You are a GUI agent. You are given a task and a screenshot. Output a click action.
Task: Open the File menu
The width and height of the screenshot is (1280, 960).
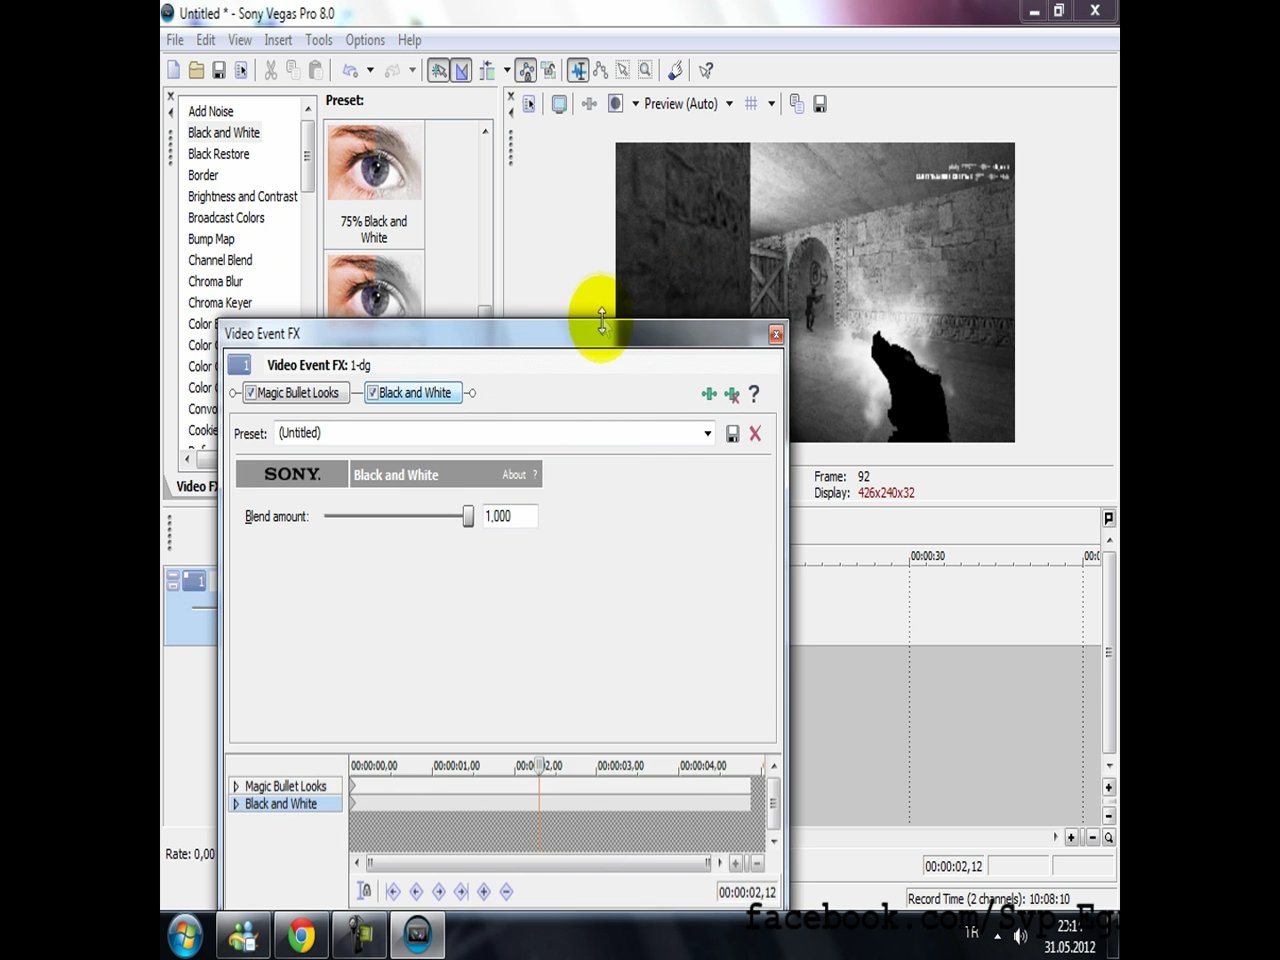[x=175, y=40]
